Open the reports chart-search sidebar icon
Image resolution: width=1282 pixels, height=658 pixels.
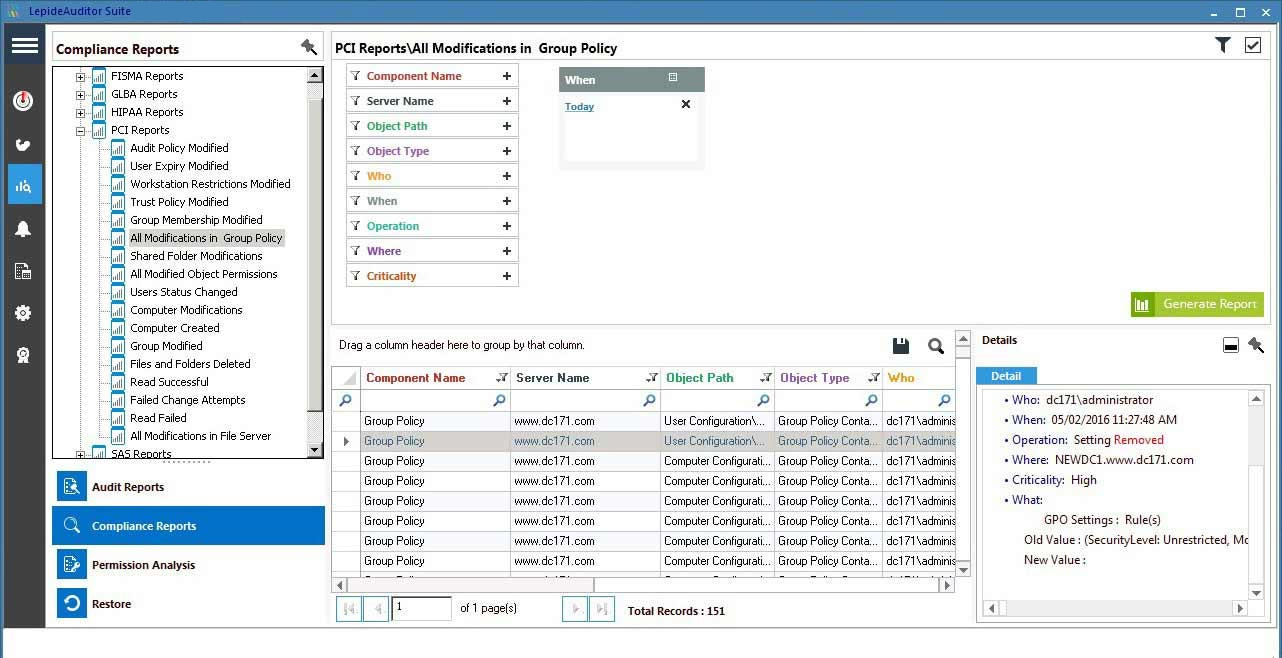pos(24,185)
